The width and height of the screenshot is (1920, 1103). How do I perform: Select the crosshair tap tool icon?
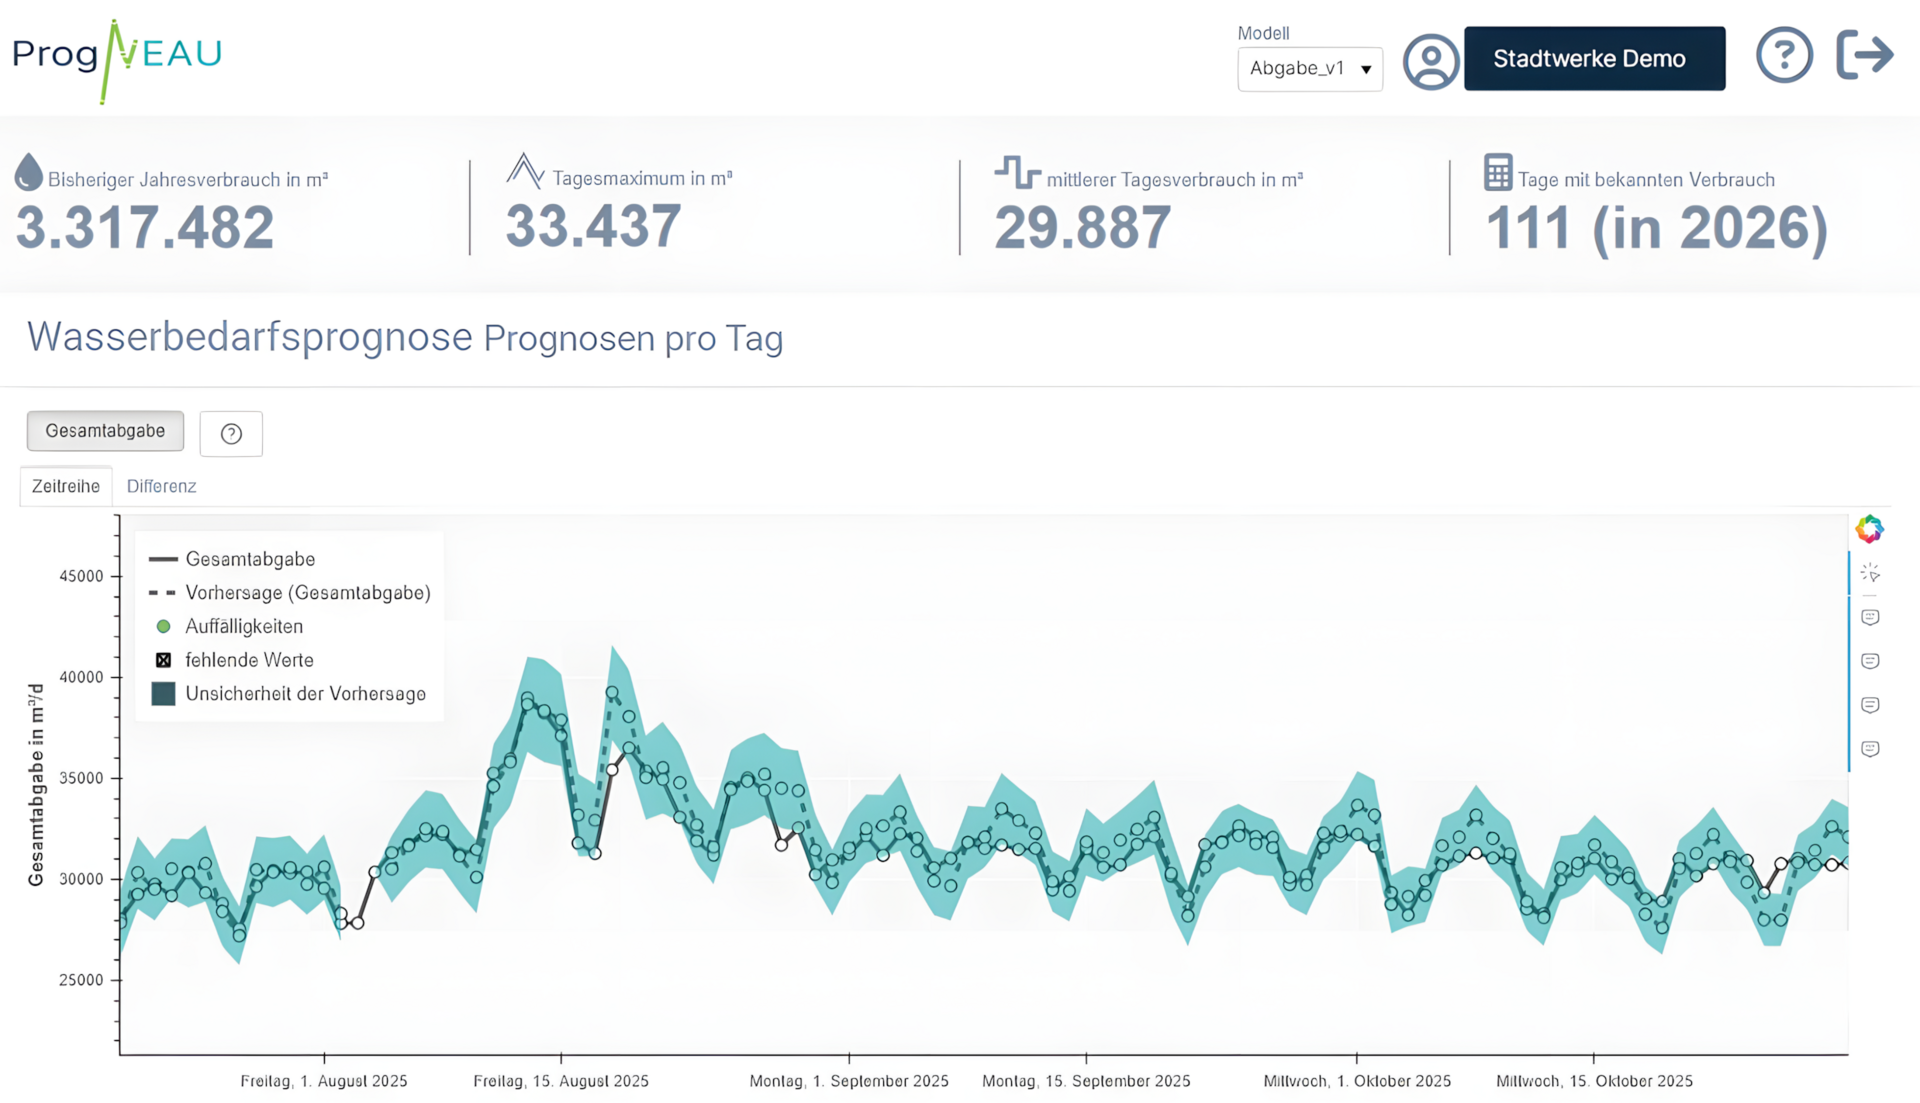(x=1870, y=573)
